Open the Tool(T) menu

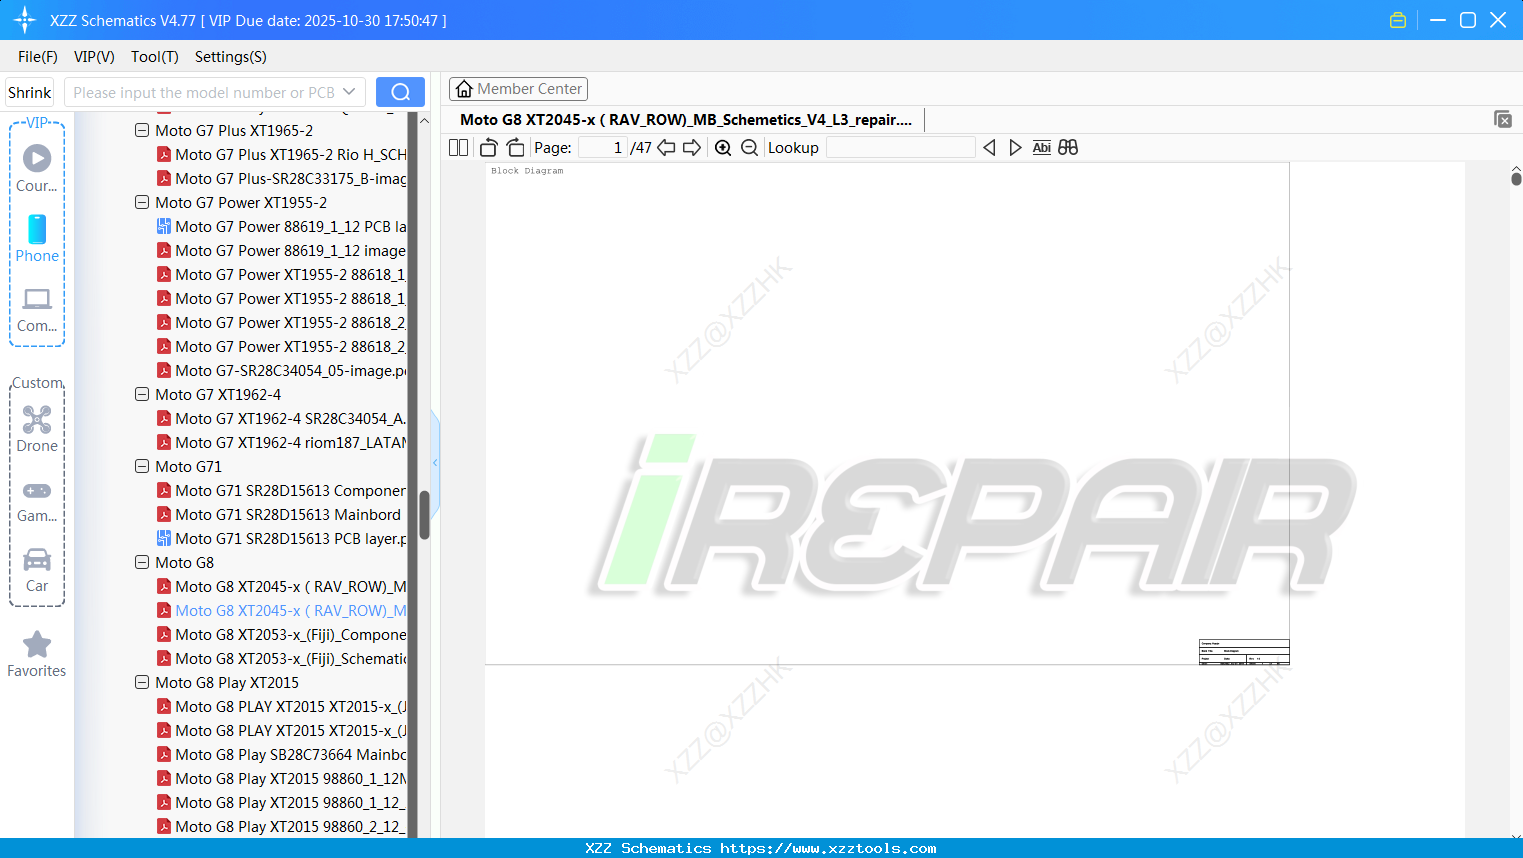click(154, 57)
